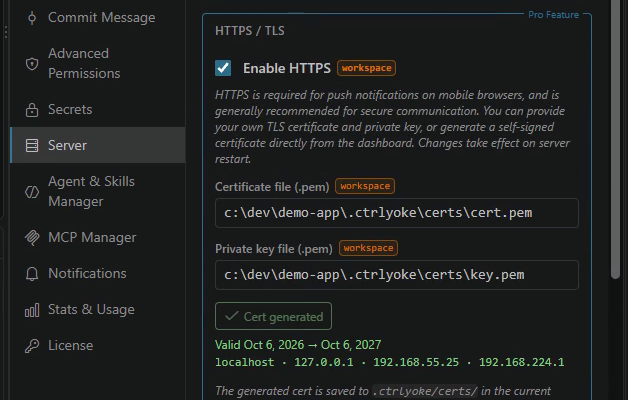The height and width of the screenshot is (400, 628).
Task: Click the '192.168.55.25' address entry
Action: pyautogui.click(x=416, y=362)
